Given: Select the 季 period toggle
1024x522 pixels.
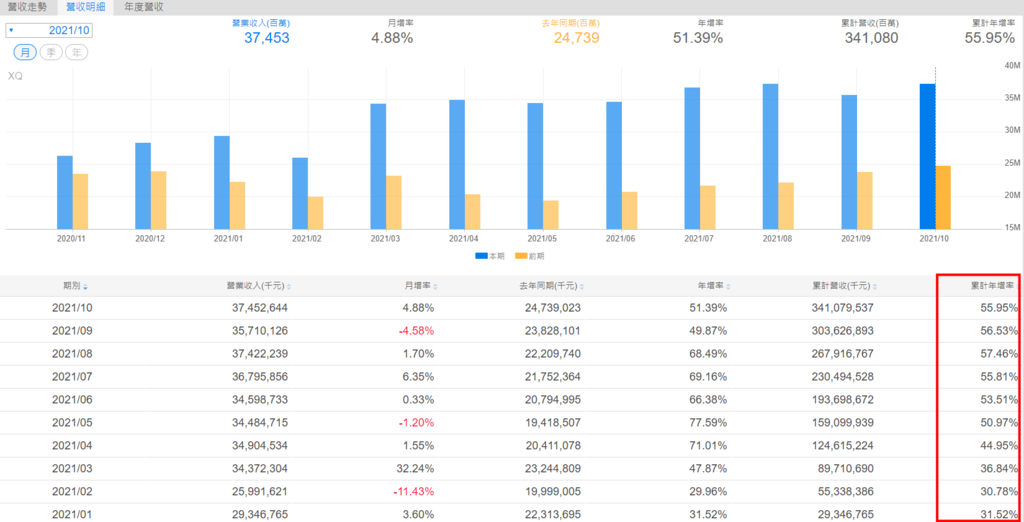Looking at the screenshot, I should [51, 53].
